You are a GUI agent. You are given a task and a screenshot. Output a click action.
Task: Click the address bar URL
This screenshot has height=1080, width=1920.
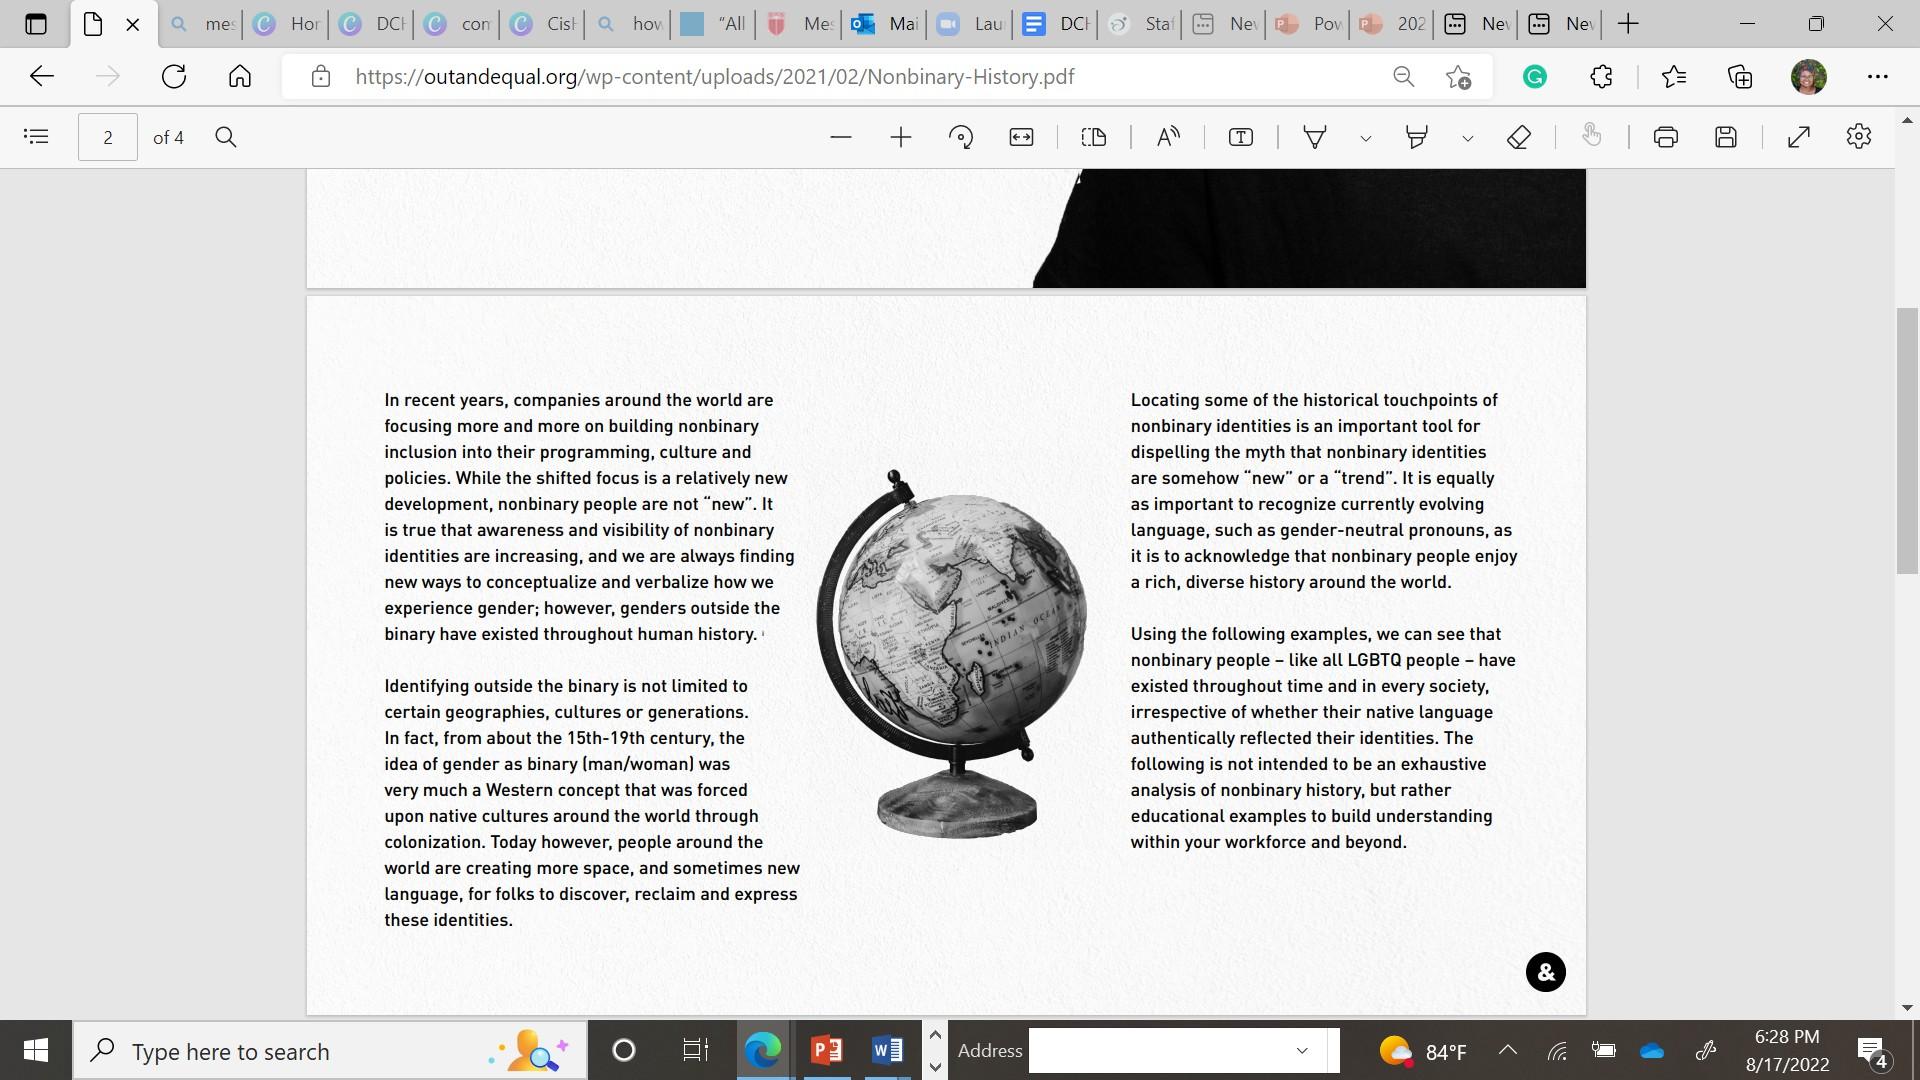click(x=714, y=77)
